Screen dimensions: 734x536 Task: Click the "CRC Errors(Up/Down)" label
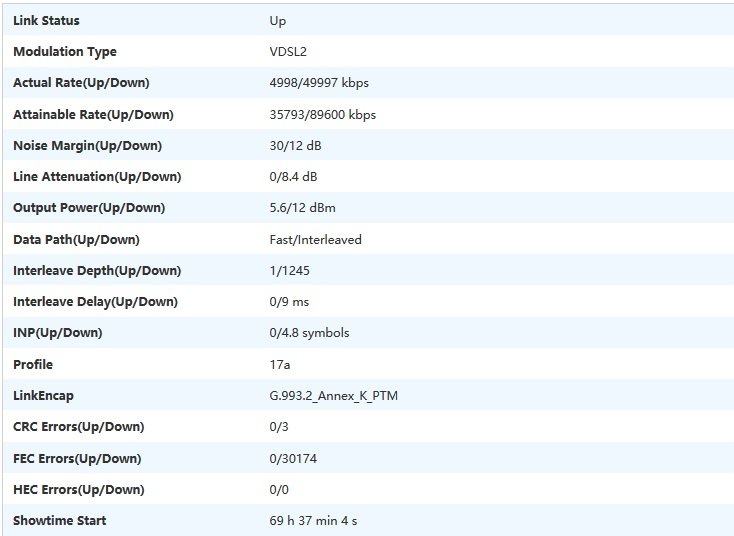[x=79, y=427]
